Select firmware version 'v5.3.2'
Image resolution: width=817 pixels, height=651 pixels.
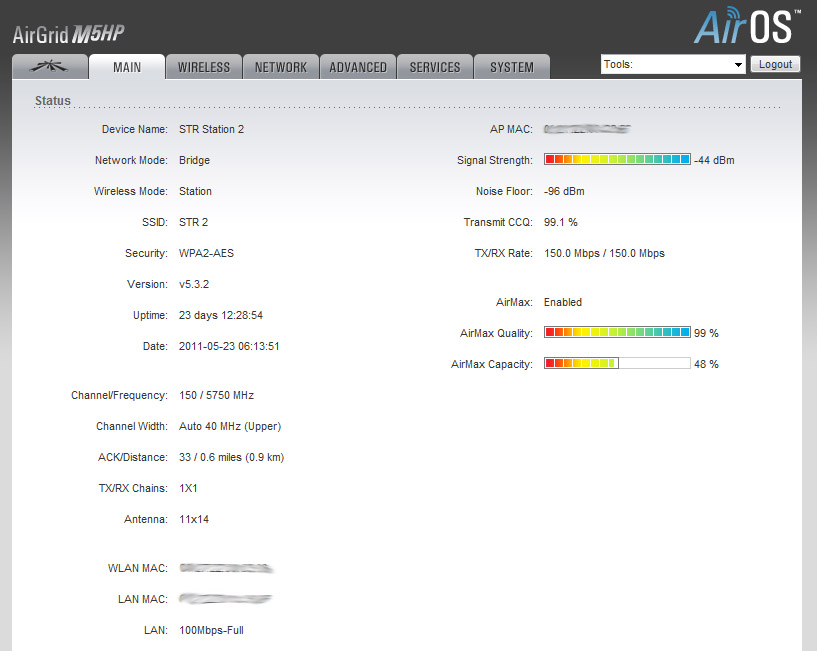point(194,284)
